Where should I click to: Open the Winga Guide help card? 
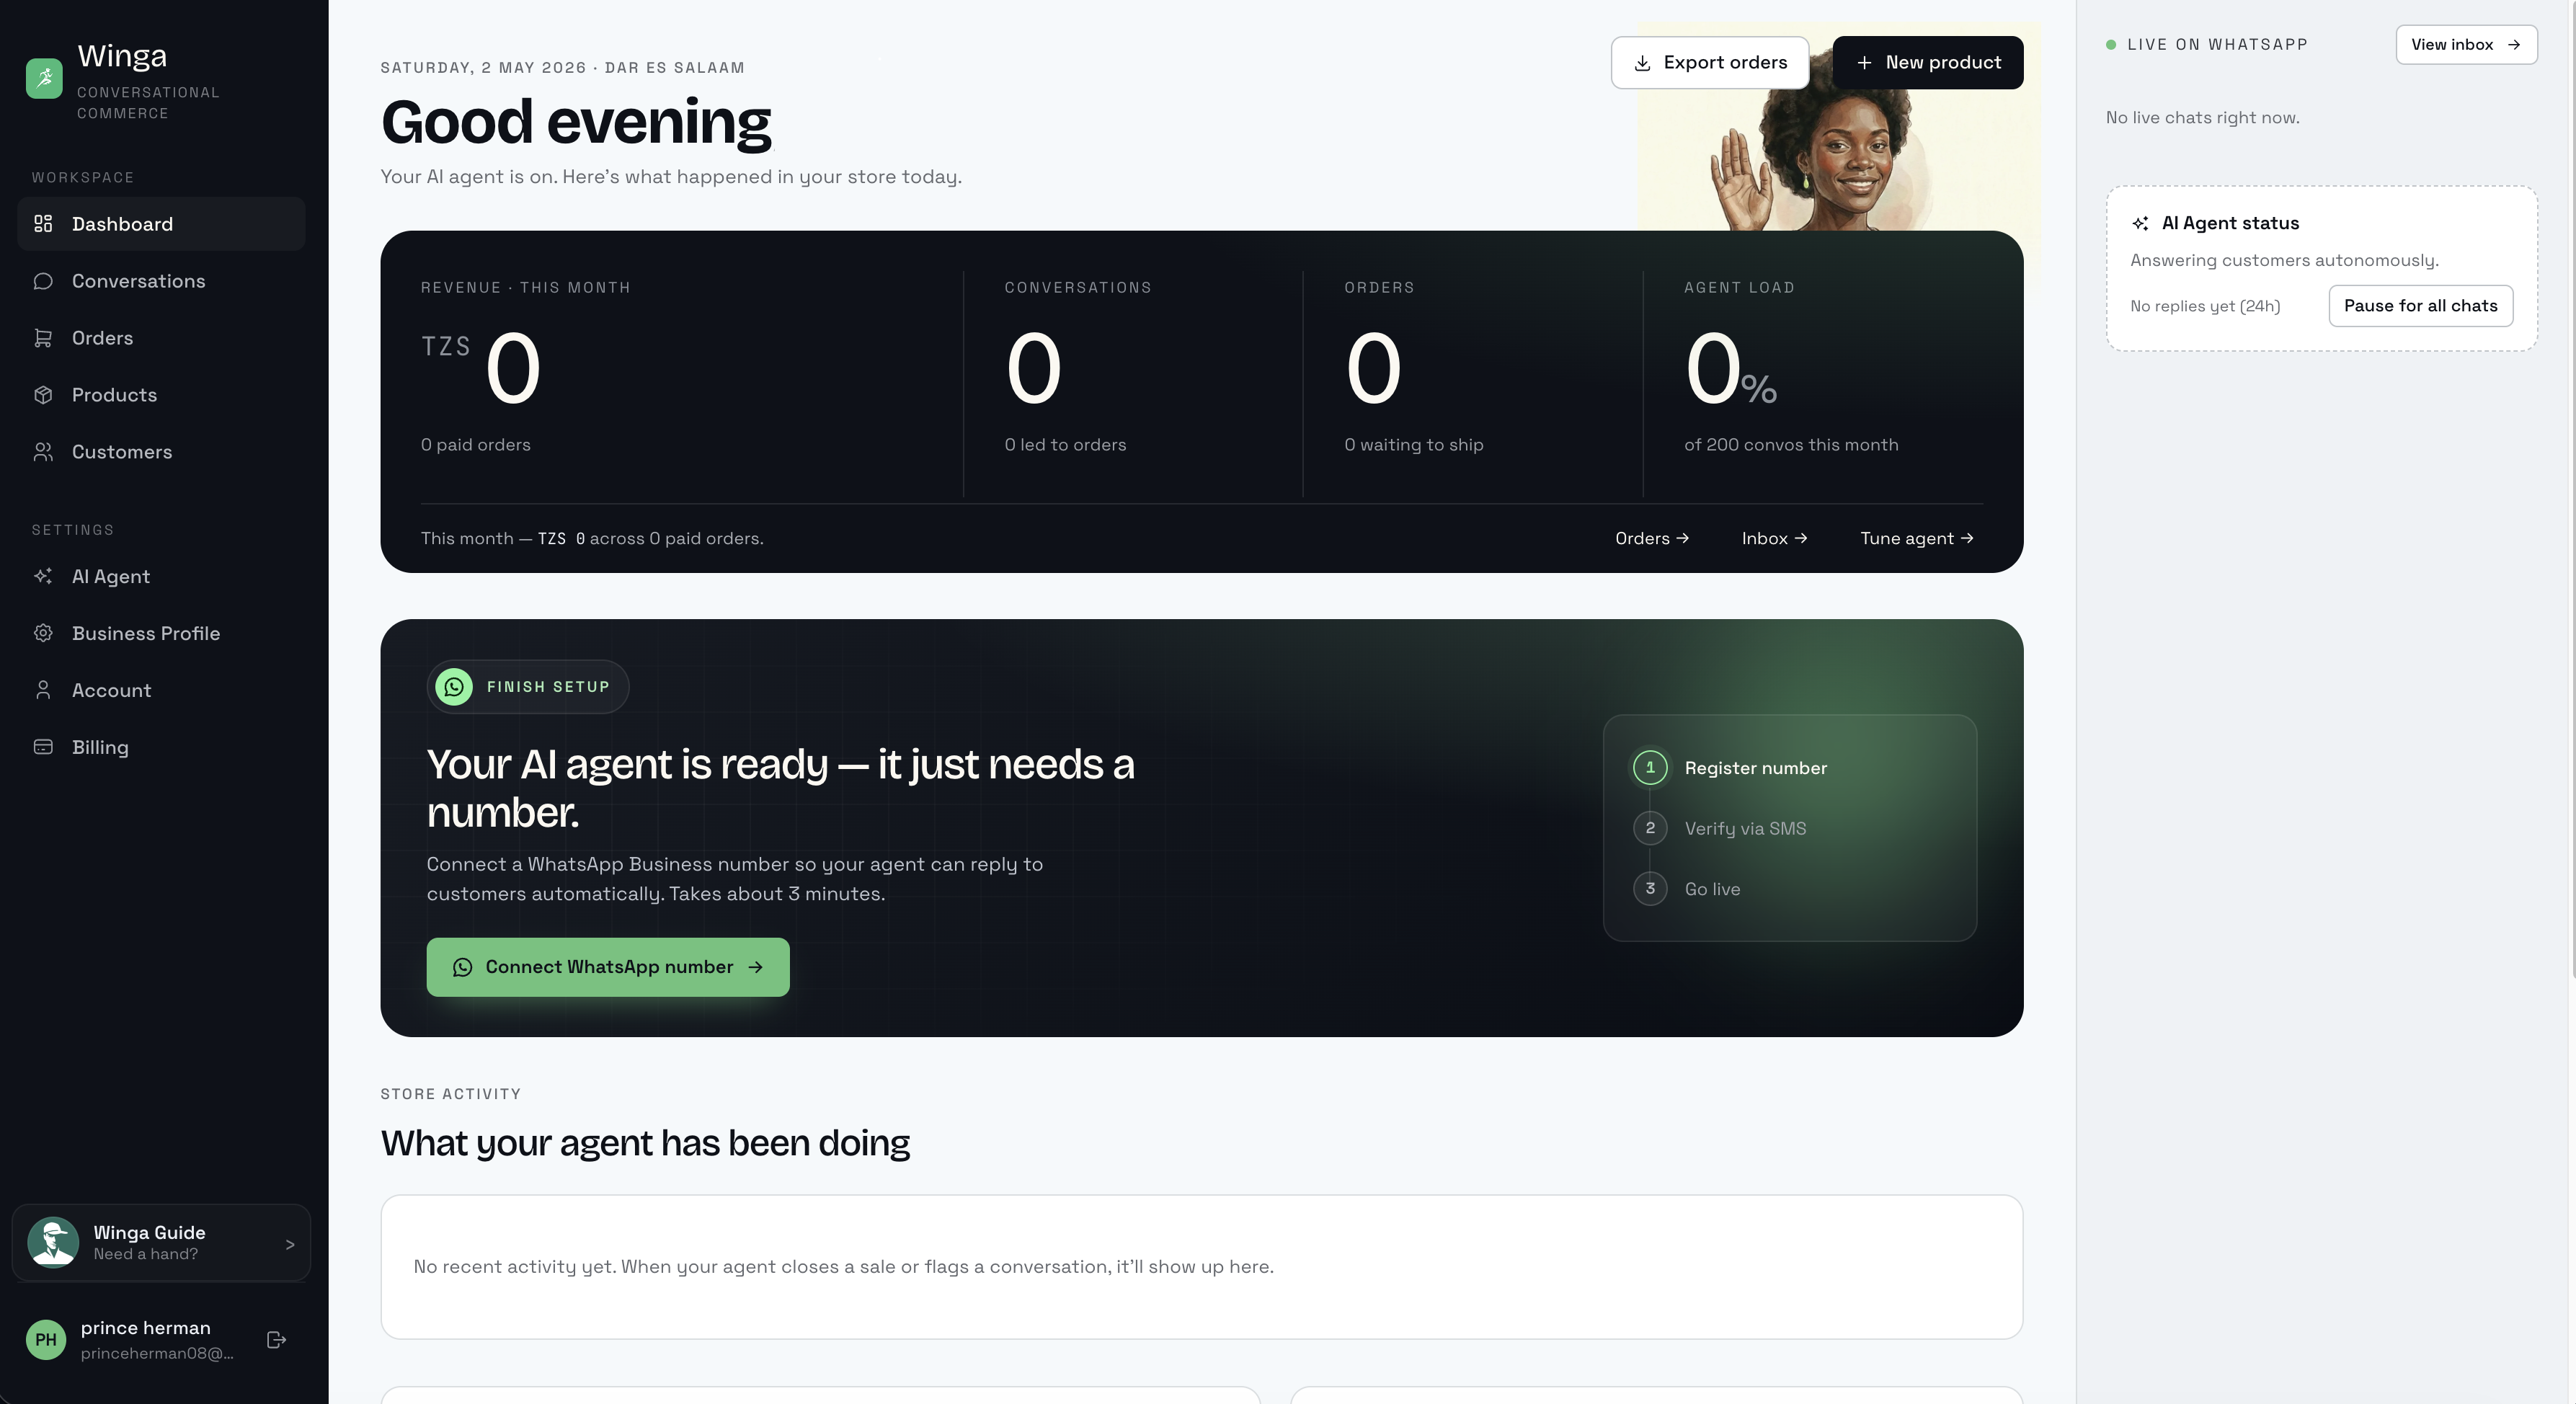(161, 1243)
